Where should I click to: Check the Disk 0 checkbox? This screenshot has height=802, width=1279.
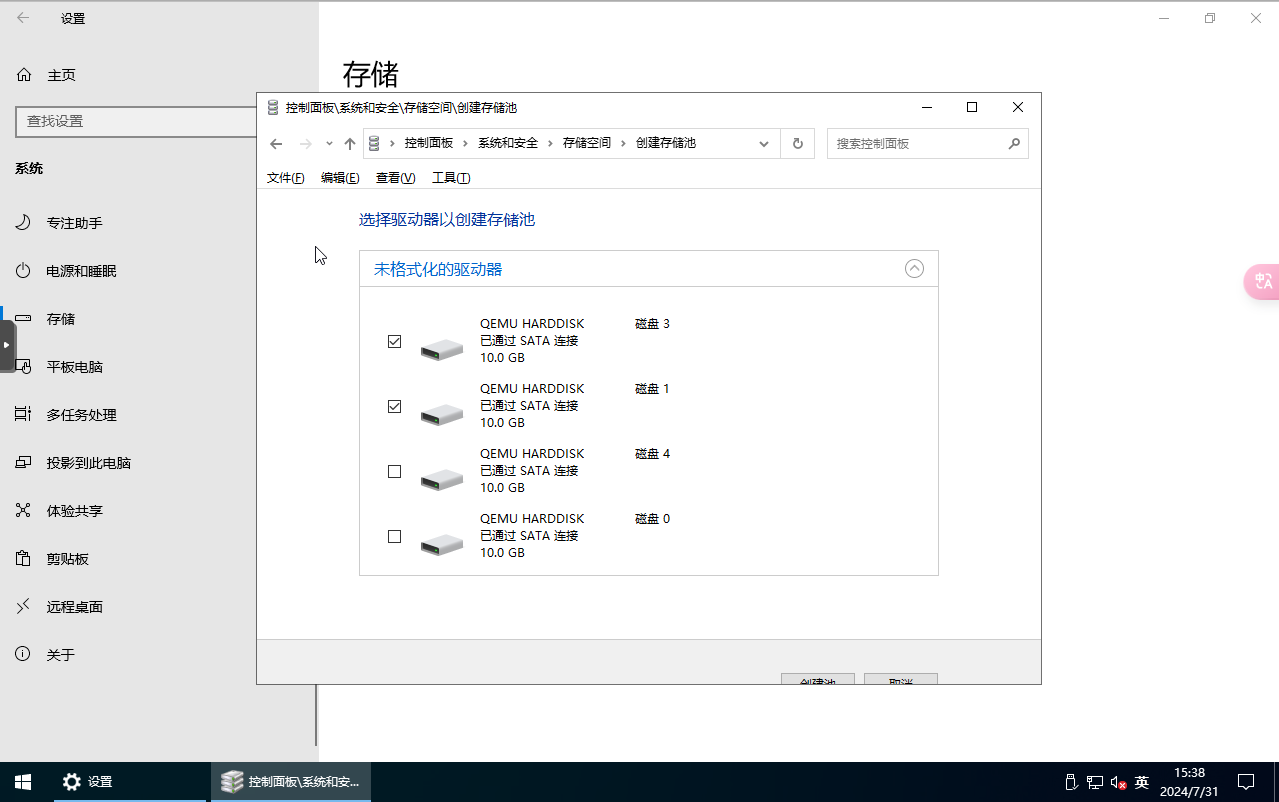tap(394, 536)
